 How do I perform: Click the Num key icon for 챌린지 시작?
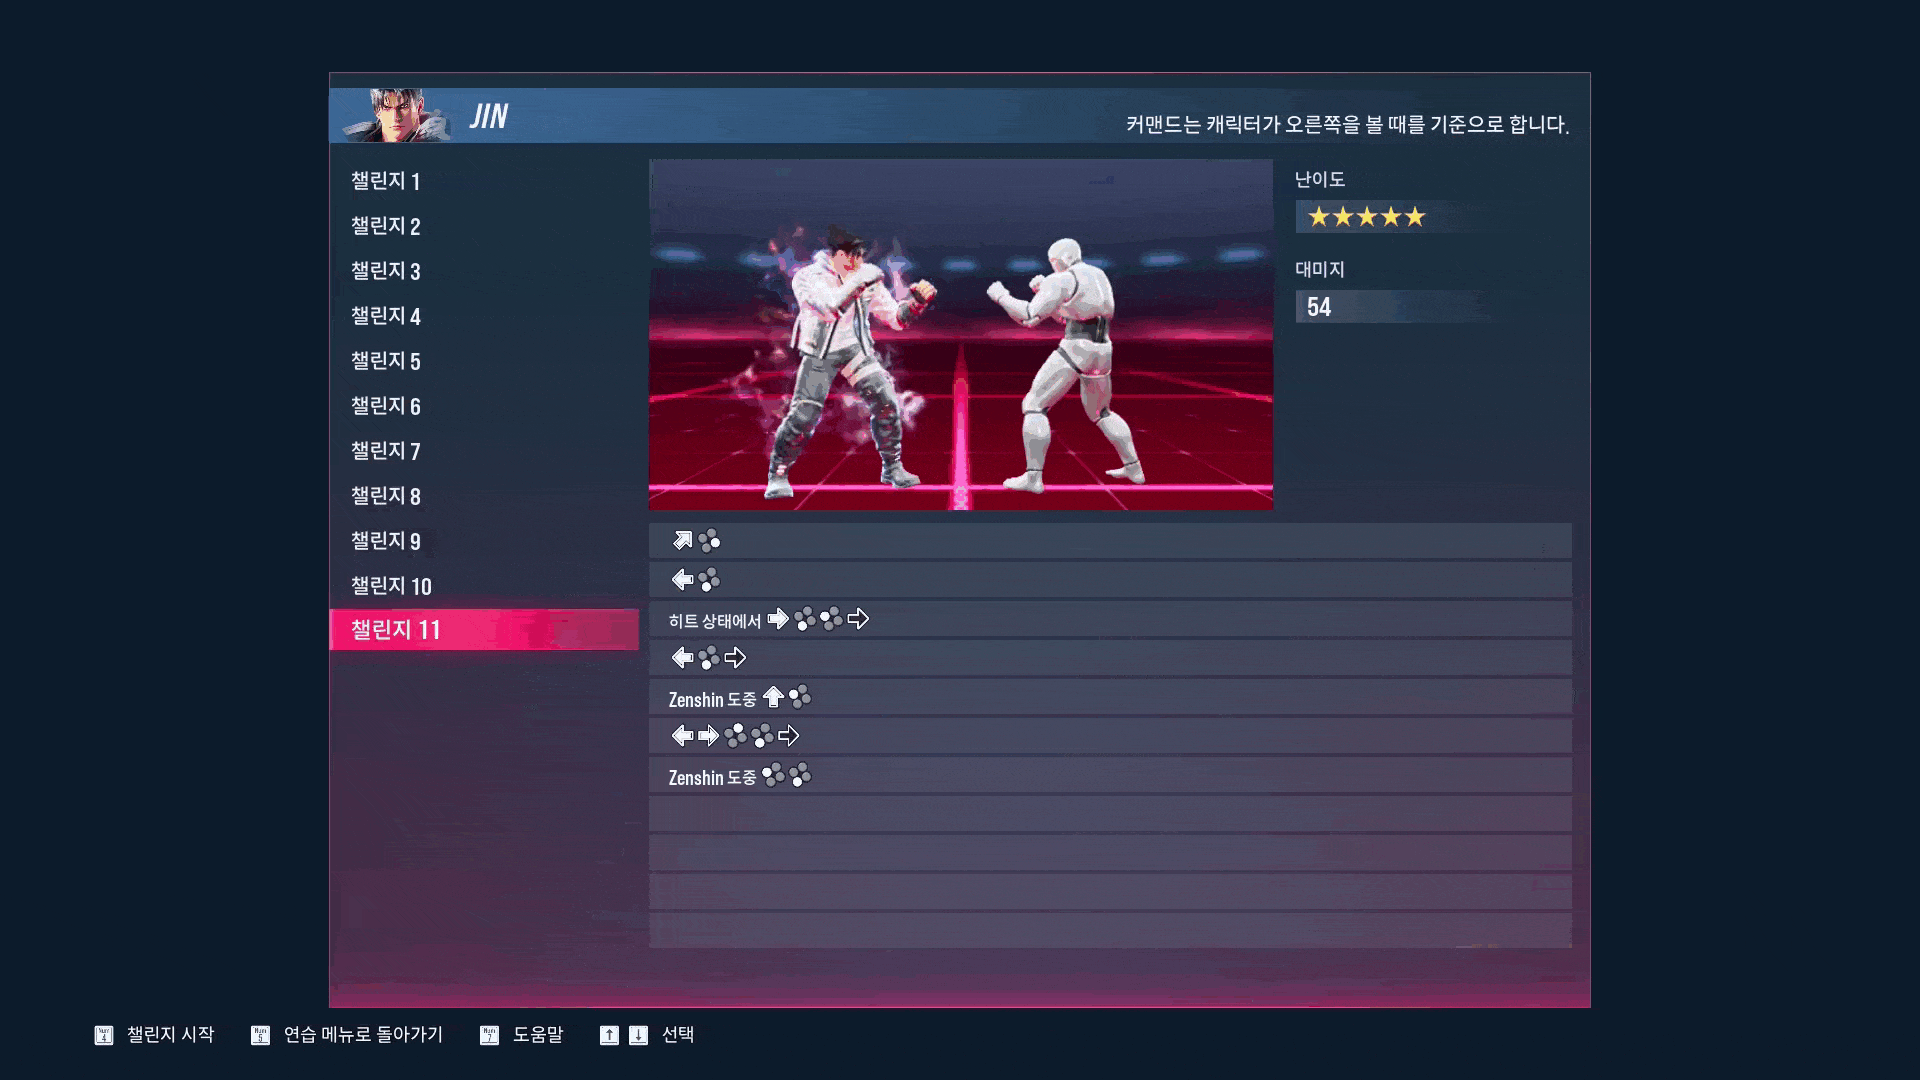[104, 1035]
